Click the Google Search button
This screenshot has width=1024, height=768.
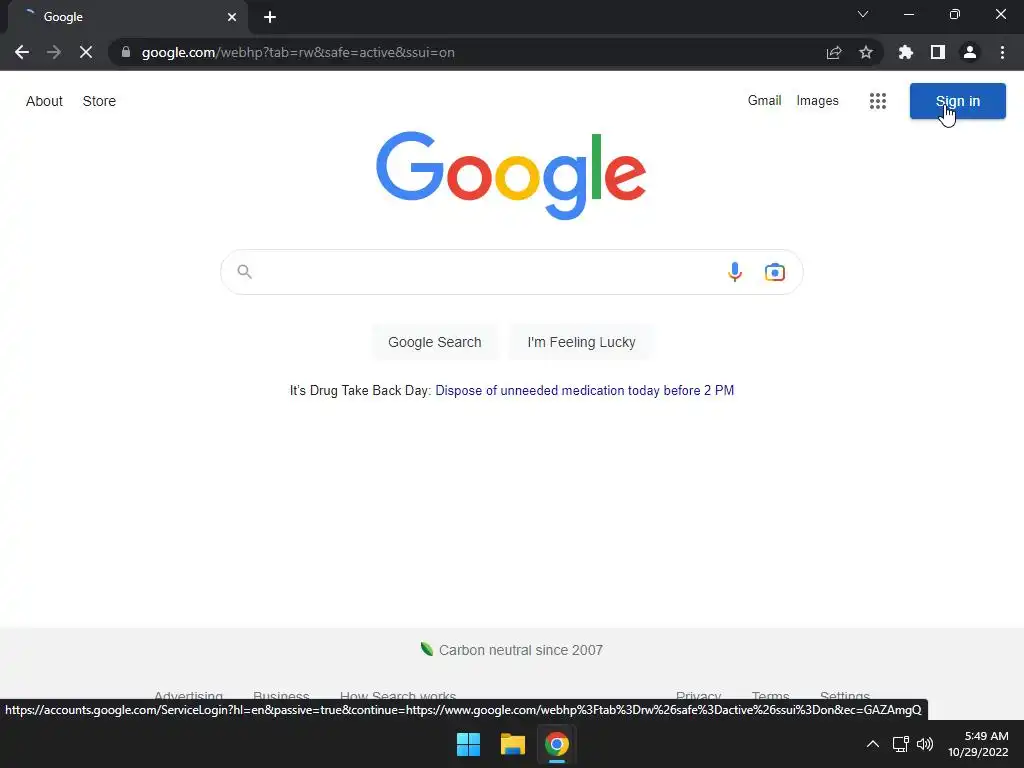[435, 342]
